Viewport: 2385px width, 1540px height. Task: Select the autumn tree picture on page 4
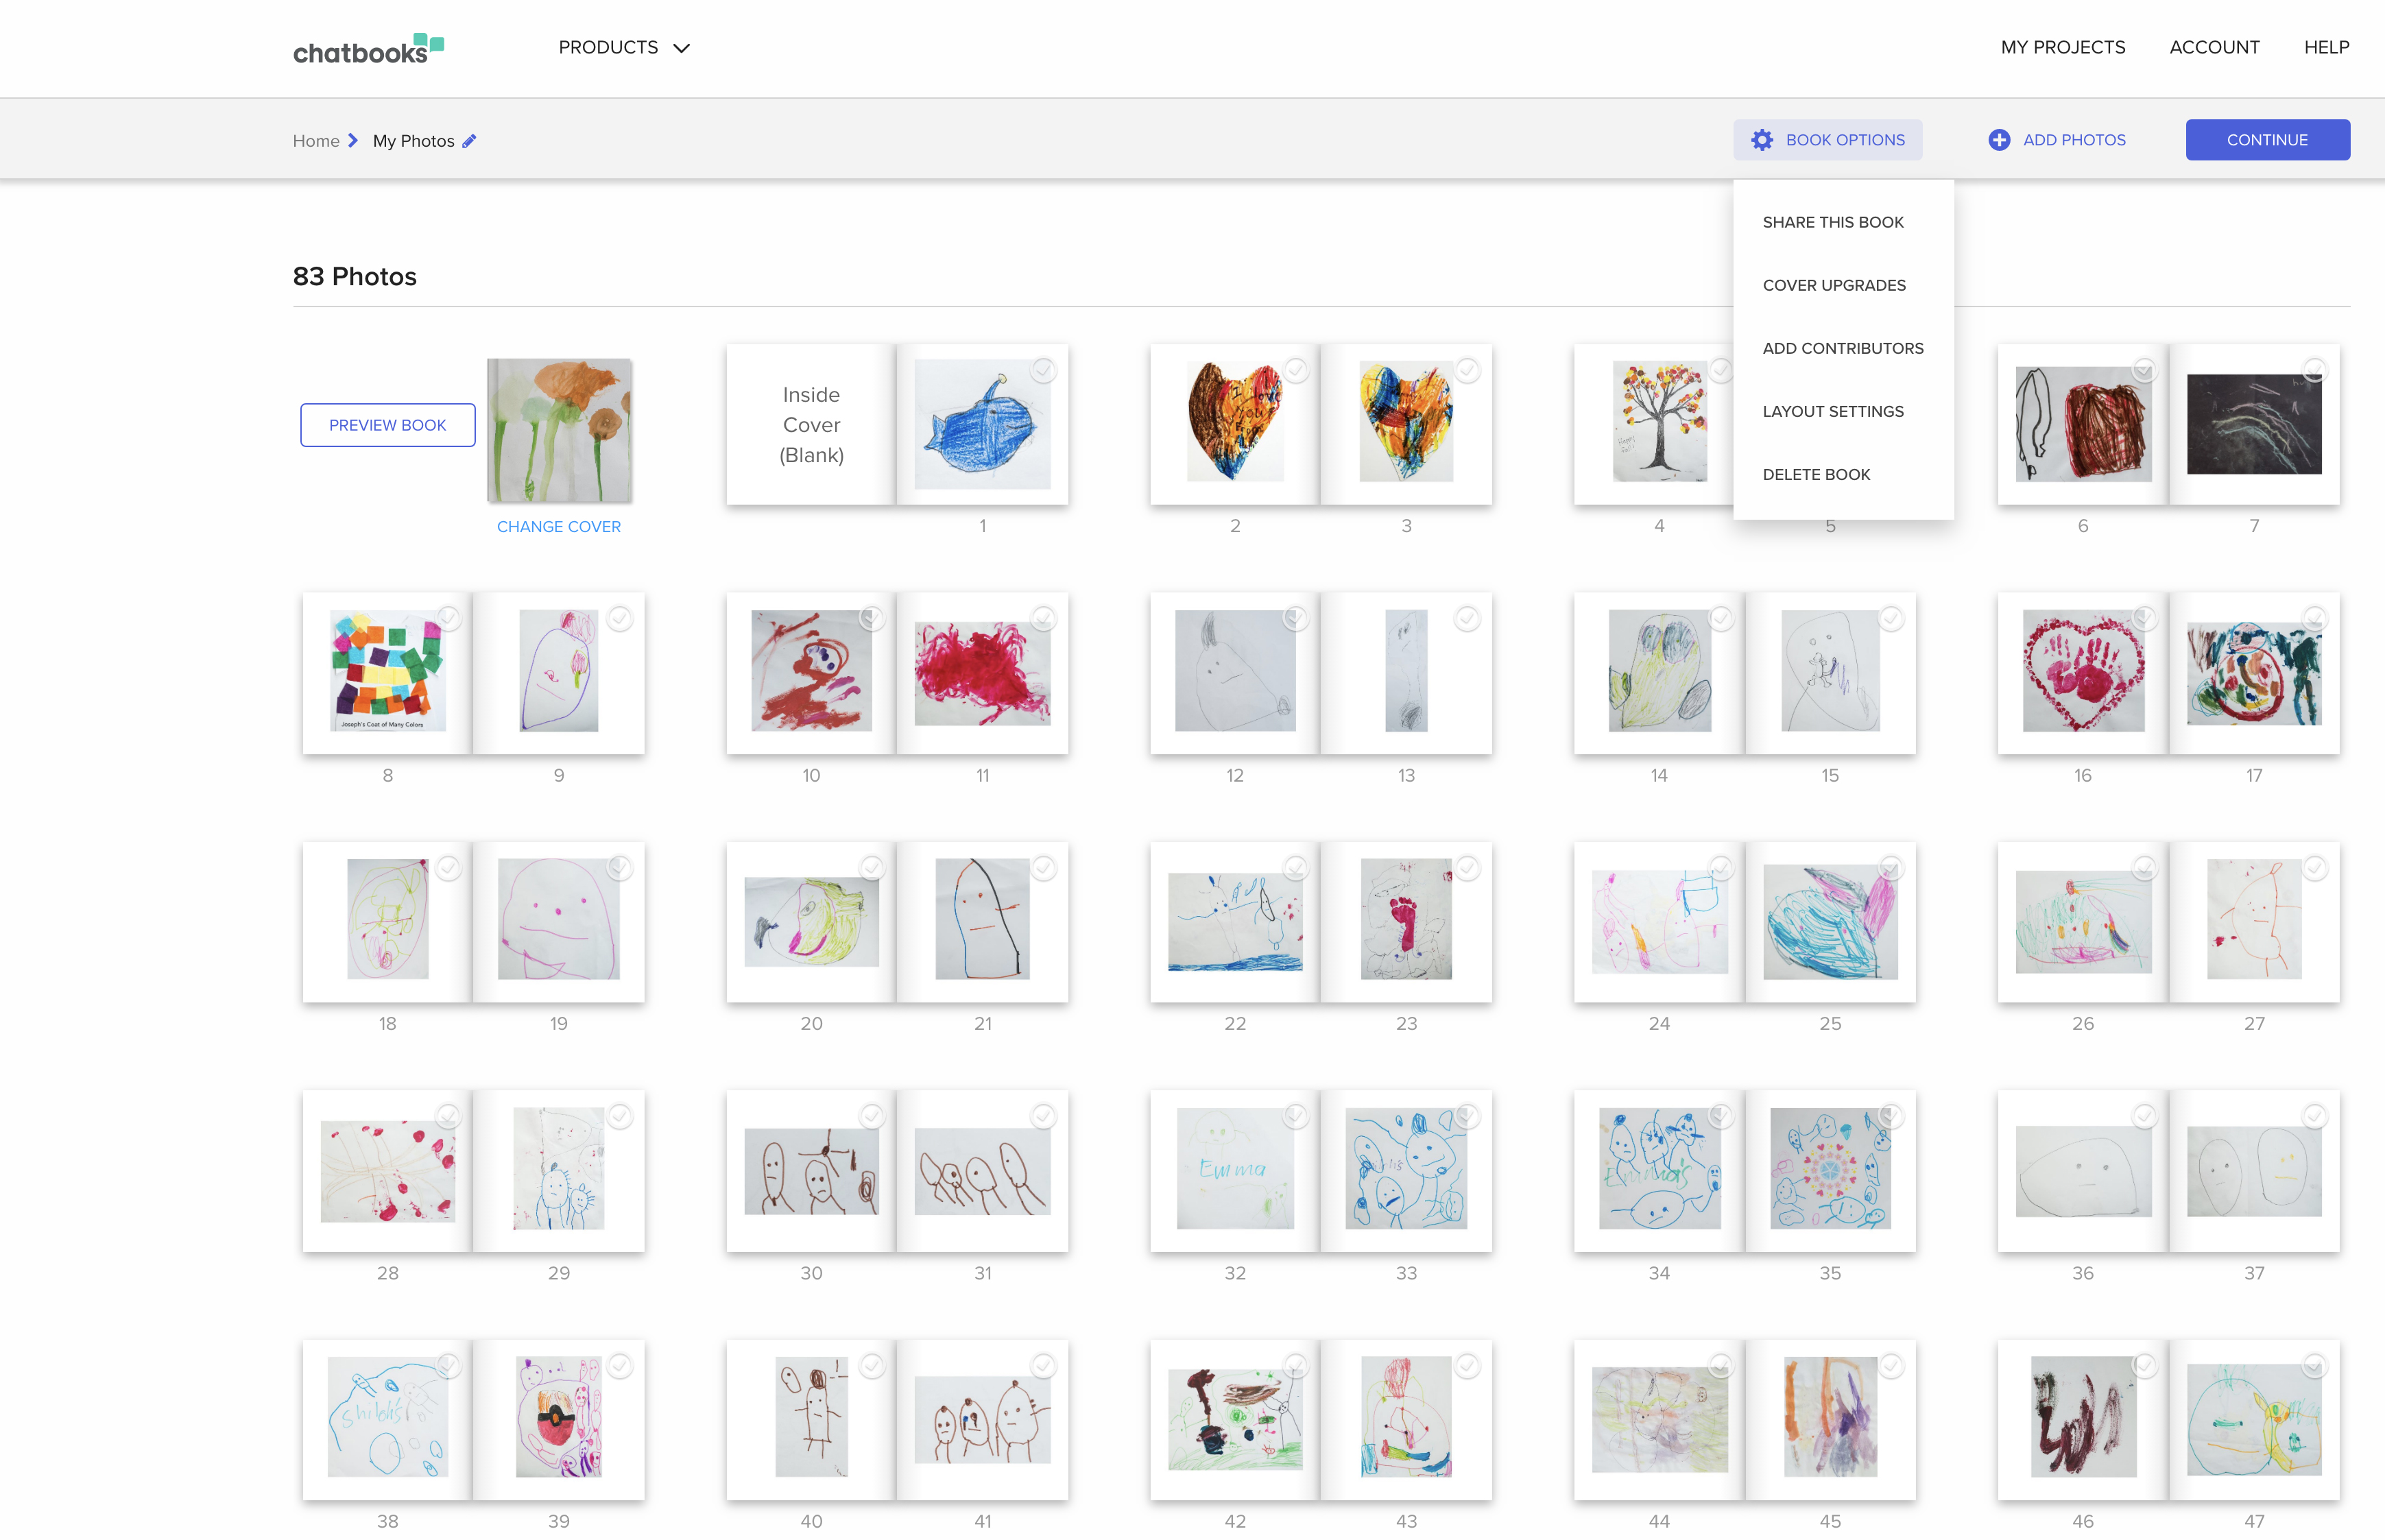[x=1659, y=422]
